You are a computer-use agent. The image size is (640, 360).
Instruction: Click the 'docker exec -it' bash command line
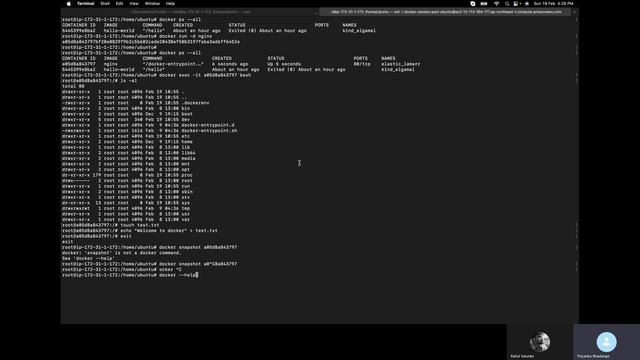coord(156,75)
